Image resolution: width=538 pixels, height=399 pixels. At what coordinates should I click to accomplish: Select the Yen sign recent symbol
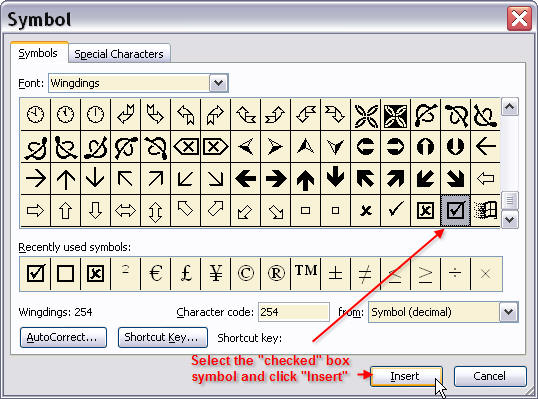(215, 274)
